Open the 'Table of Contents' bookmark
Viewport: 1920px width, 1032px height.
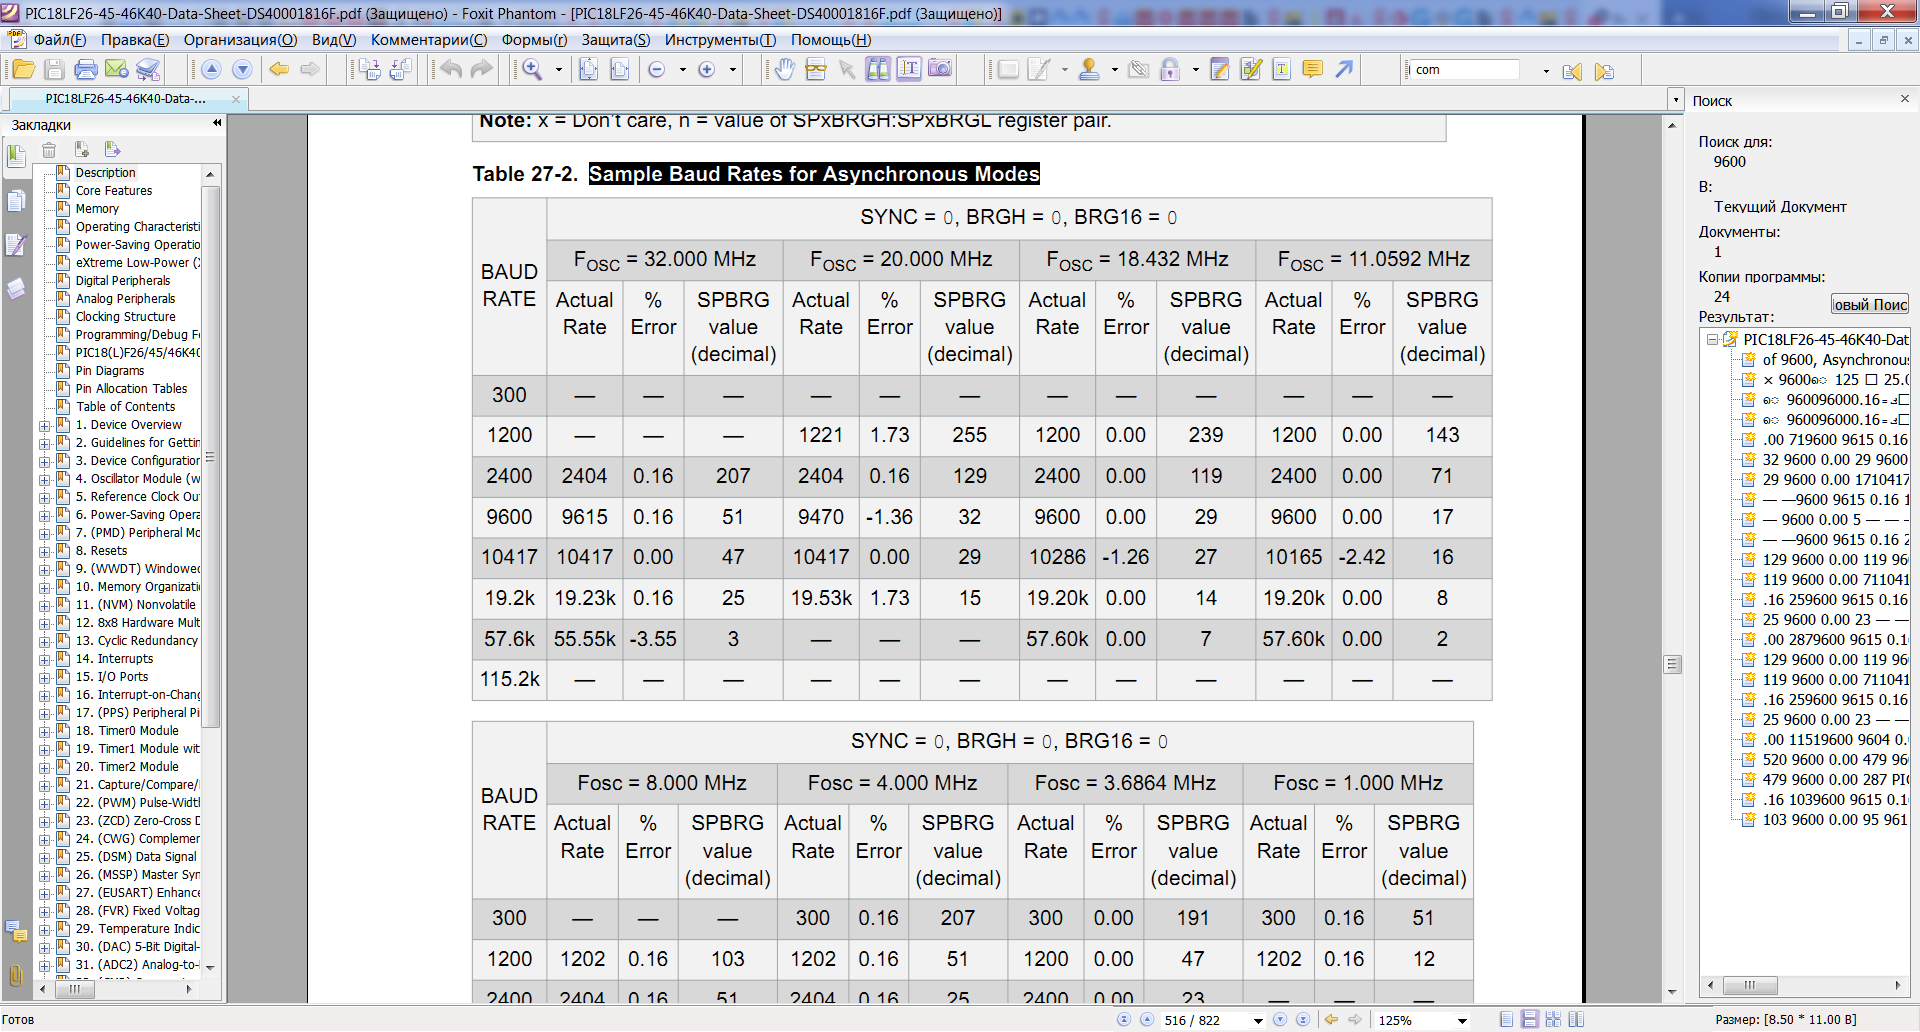point(125,407)
